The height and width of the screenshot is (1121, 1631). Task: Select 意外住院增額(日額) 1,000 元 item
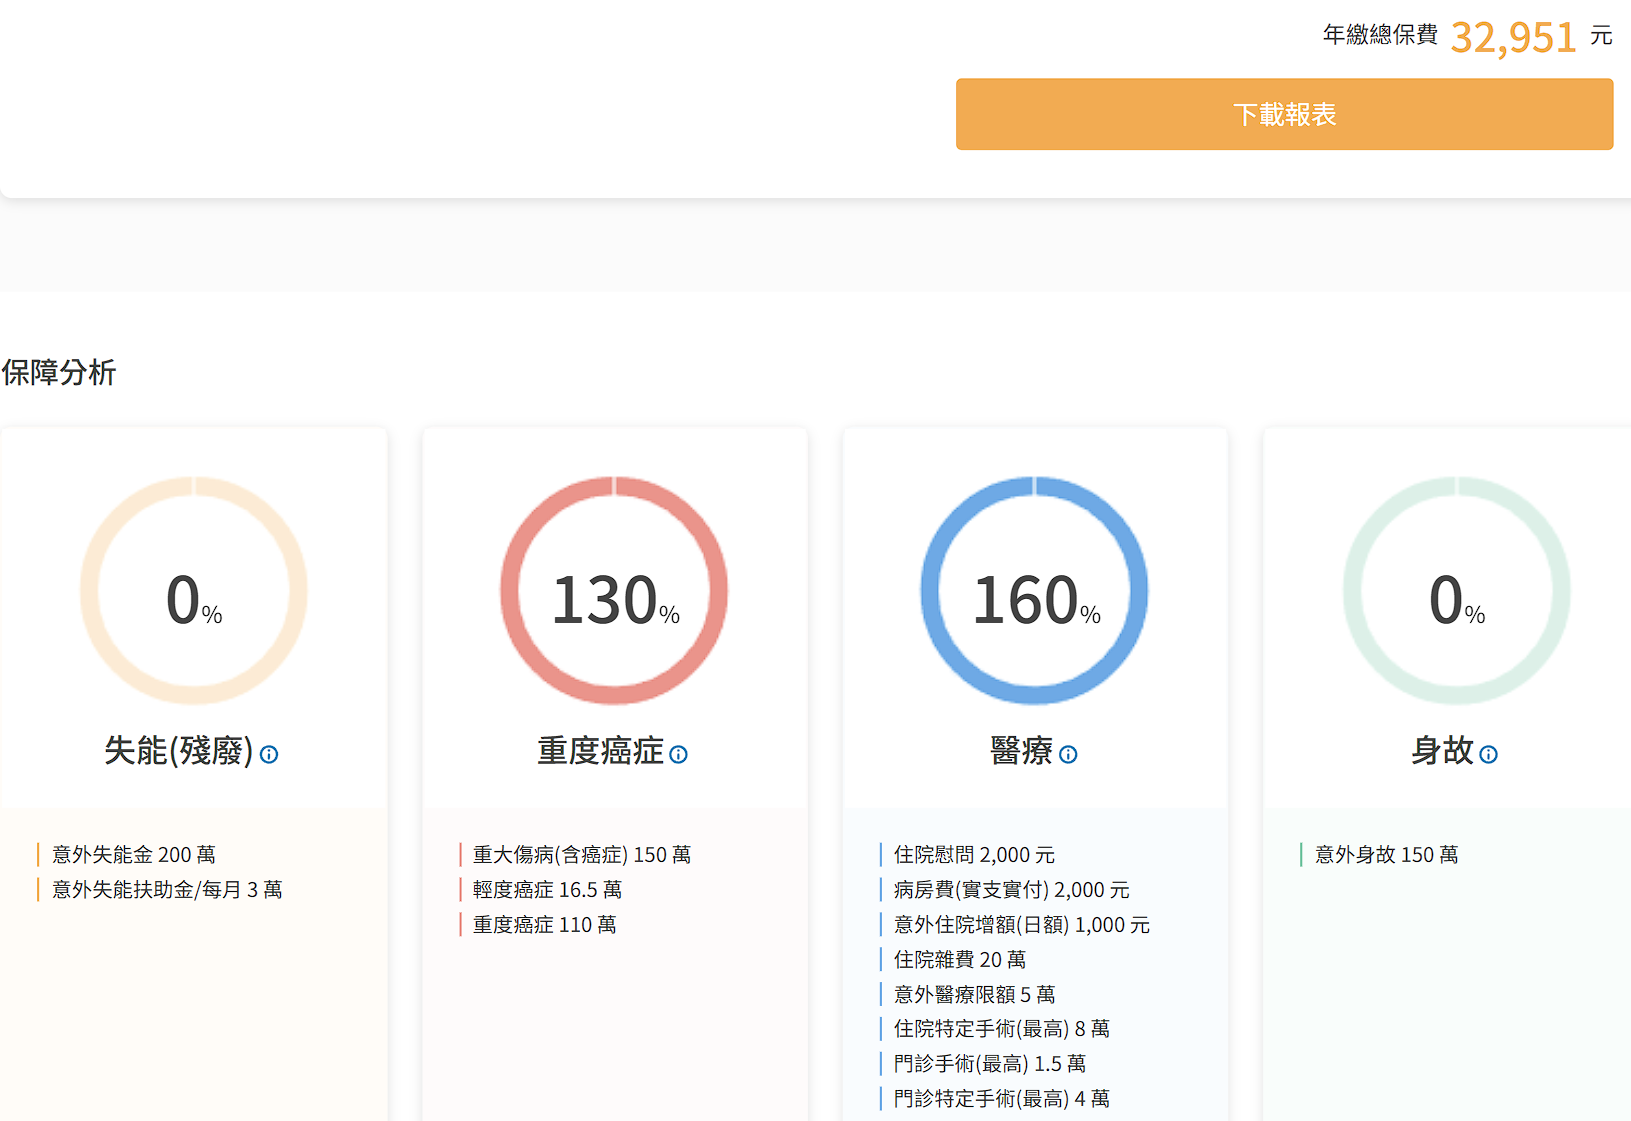pyautogui.click(x=1022, y=925)
